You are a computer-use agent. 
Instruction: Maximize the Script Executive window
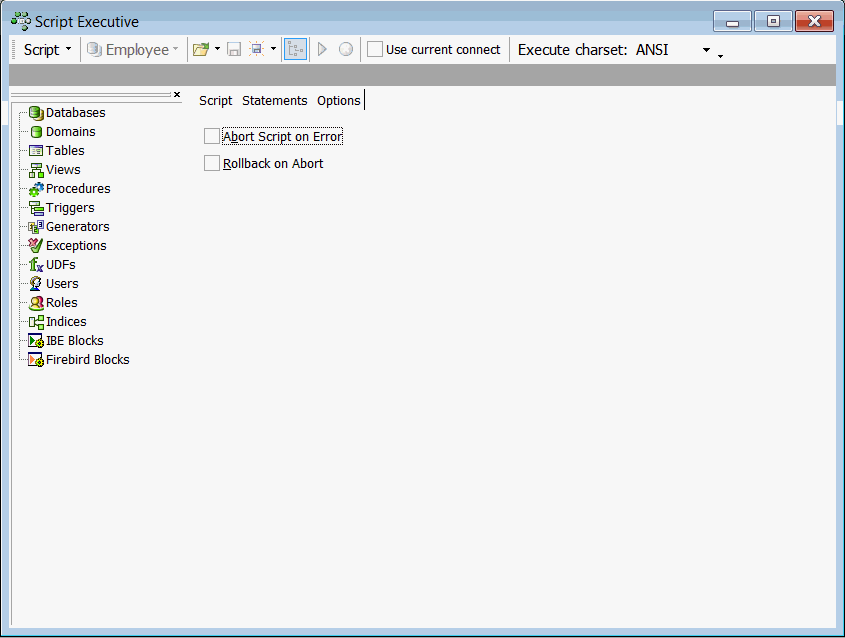tap(773, 22)
